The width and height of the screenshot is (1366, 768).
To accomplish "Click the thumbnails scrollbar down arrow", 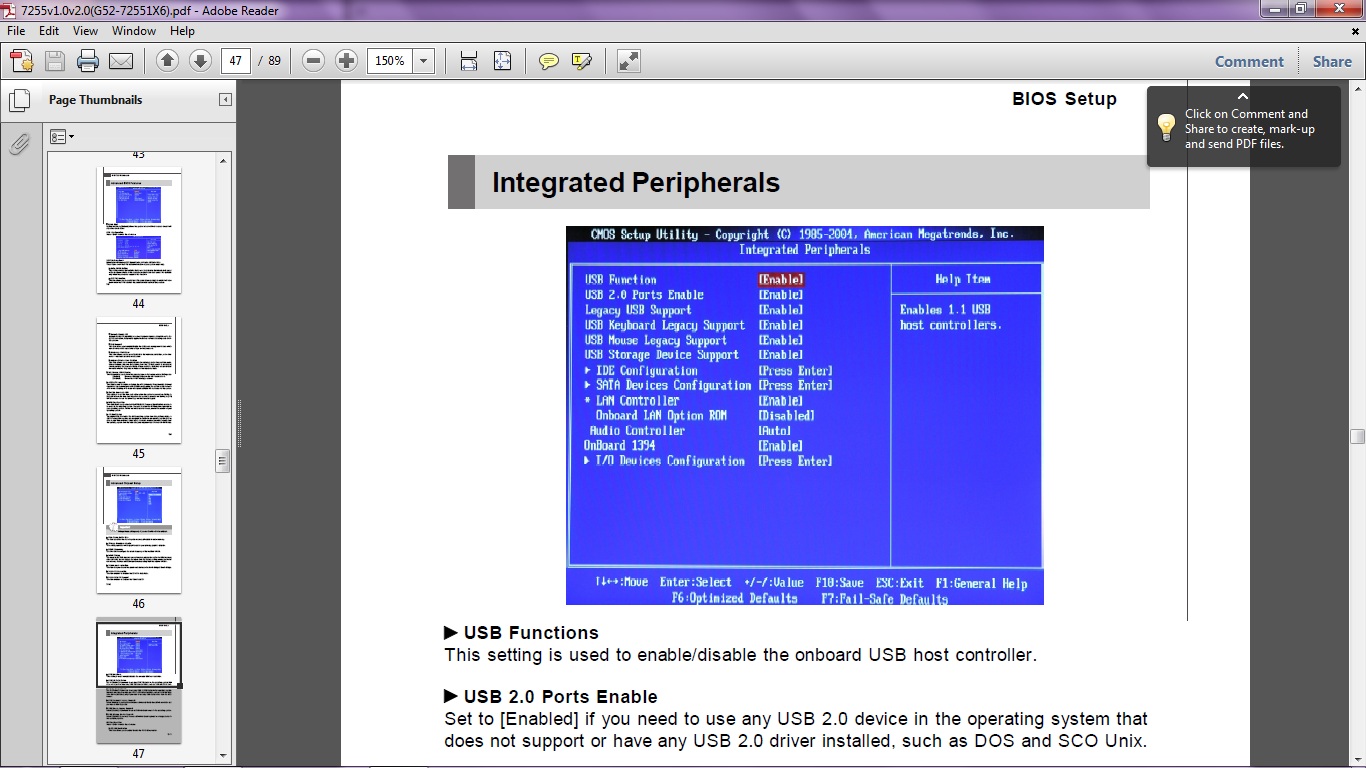I will point(224,757).
